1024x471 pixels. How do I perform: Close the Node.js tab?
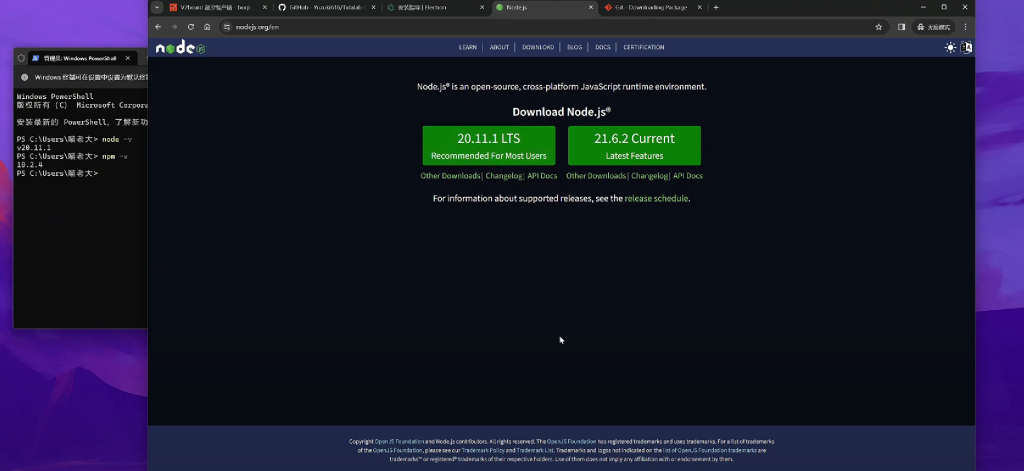click(x=590, y=7)
